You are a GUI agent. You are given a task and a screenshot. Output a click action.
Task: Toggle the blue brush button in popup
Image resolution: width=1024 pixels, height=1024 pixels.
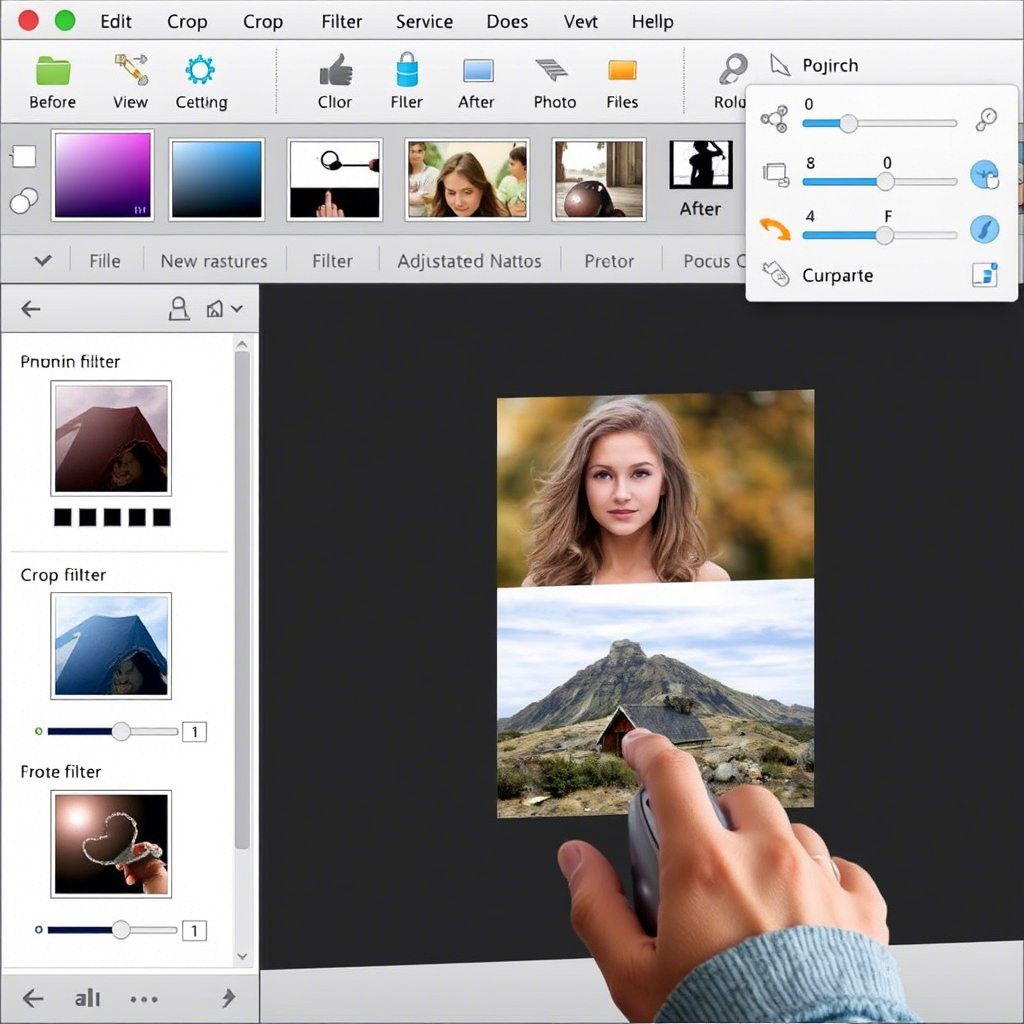(x=984, y=229)
